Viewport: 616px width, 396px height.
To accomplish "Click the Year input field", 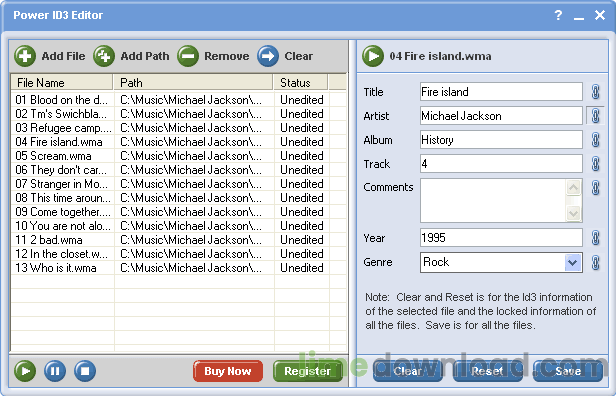I will point(501,238).
